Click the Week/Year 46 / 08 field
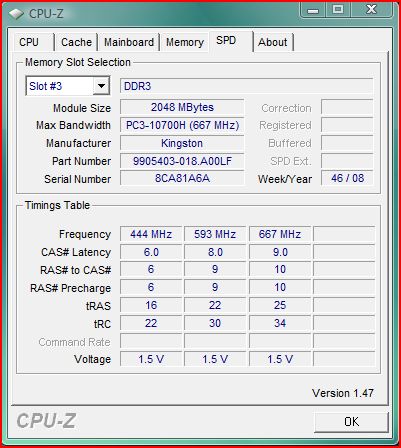401x448 pixels. click(x=347, y=178)
